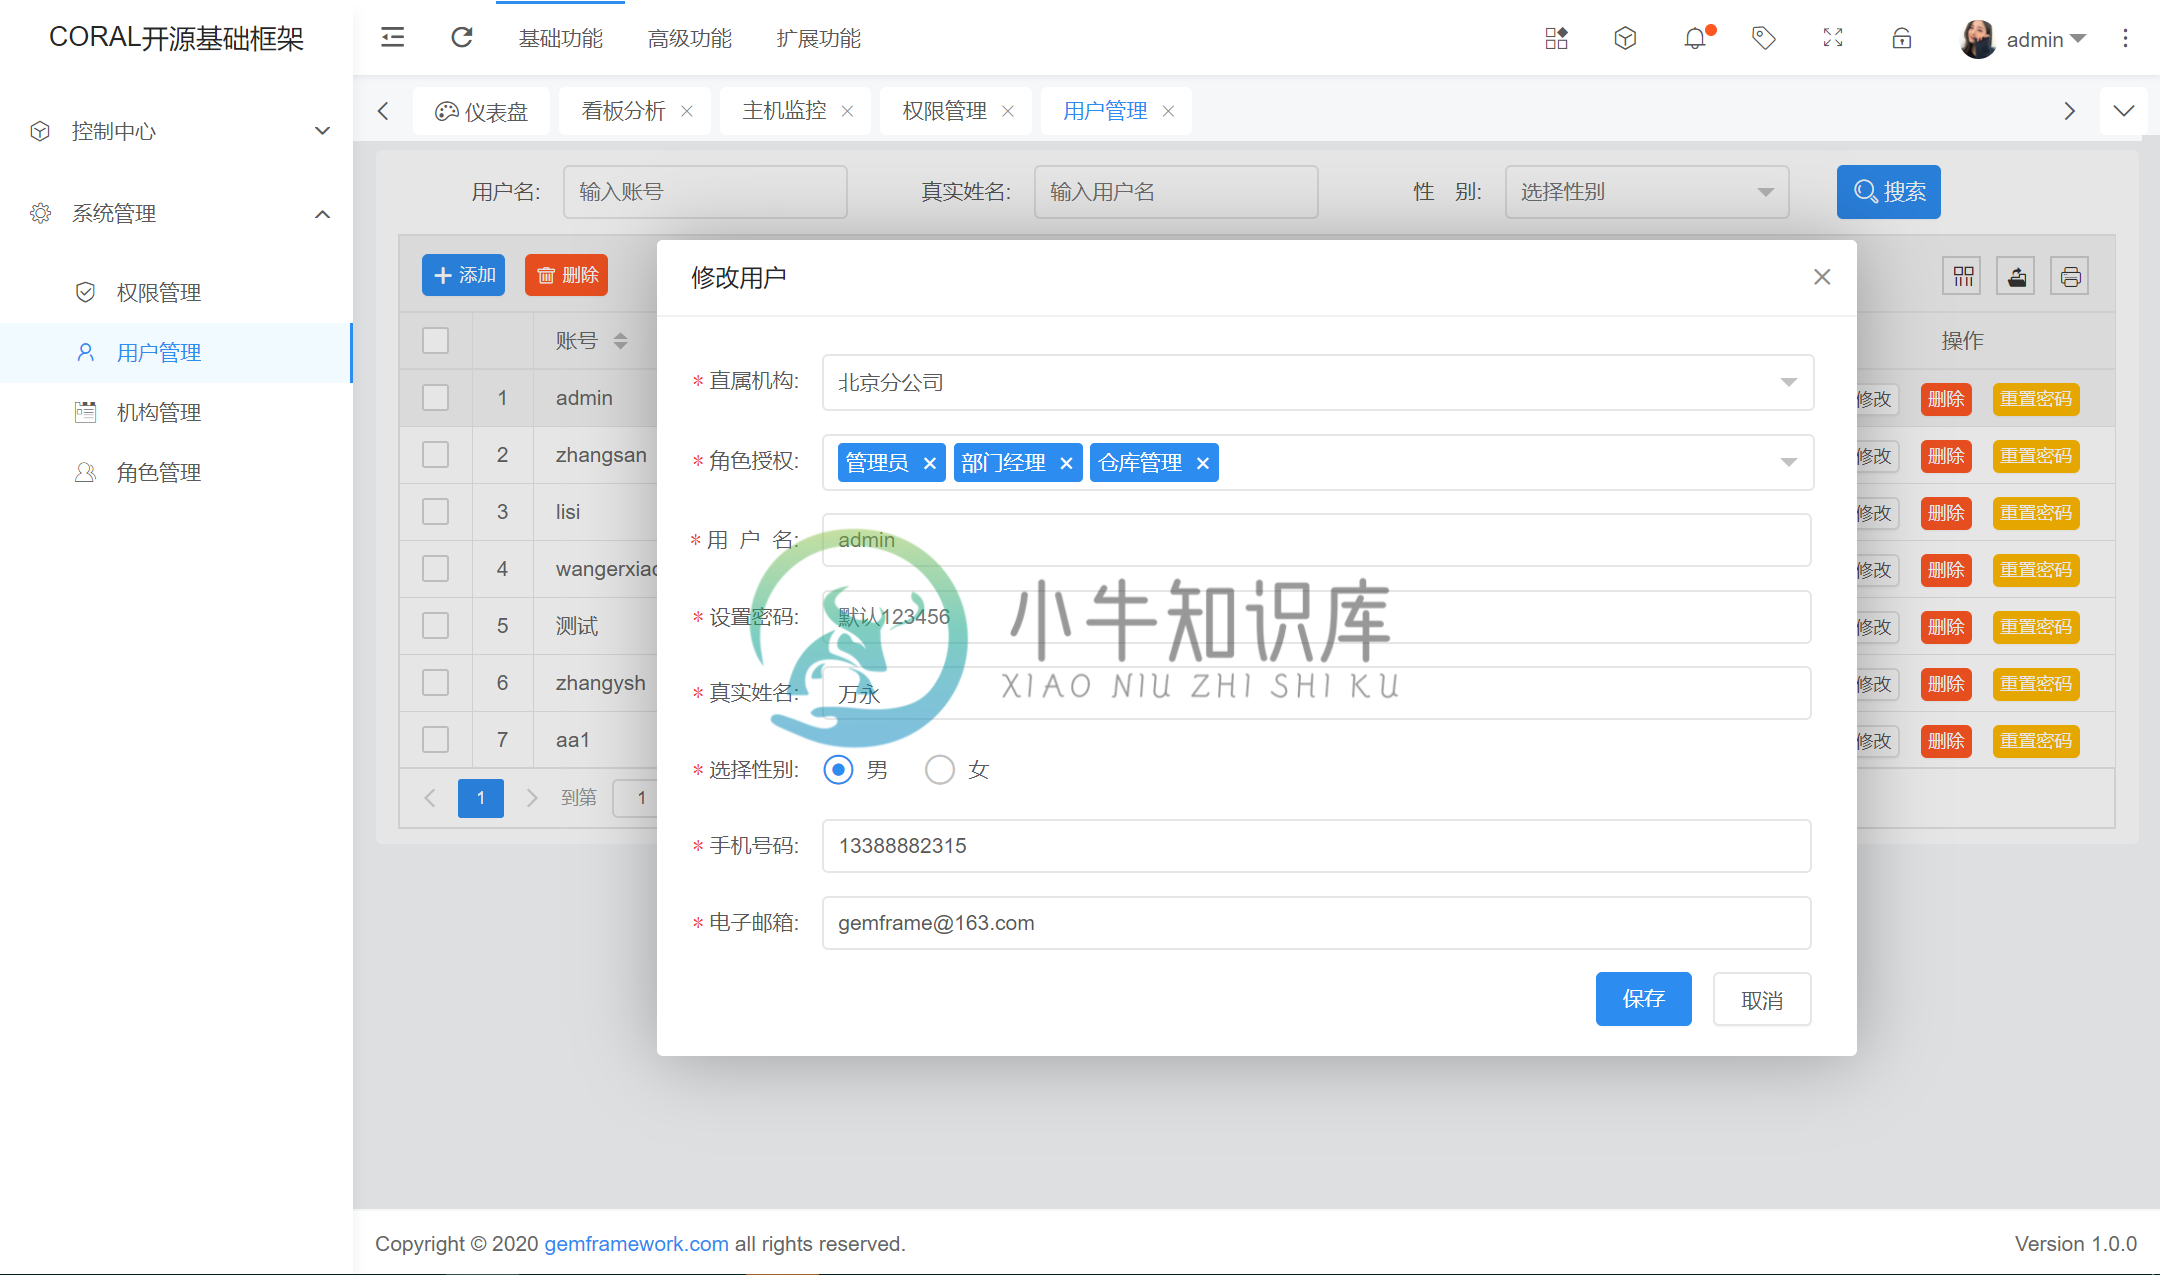
Task: Toggle fullscreen icon in header
Action: [x=1833, y=38]
